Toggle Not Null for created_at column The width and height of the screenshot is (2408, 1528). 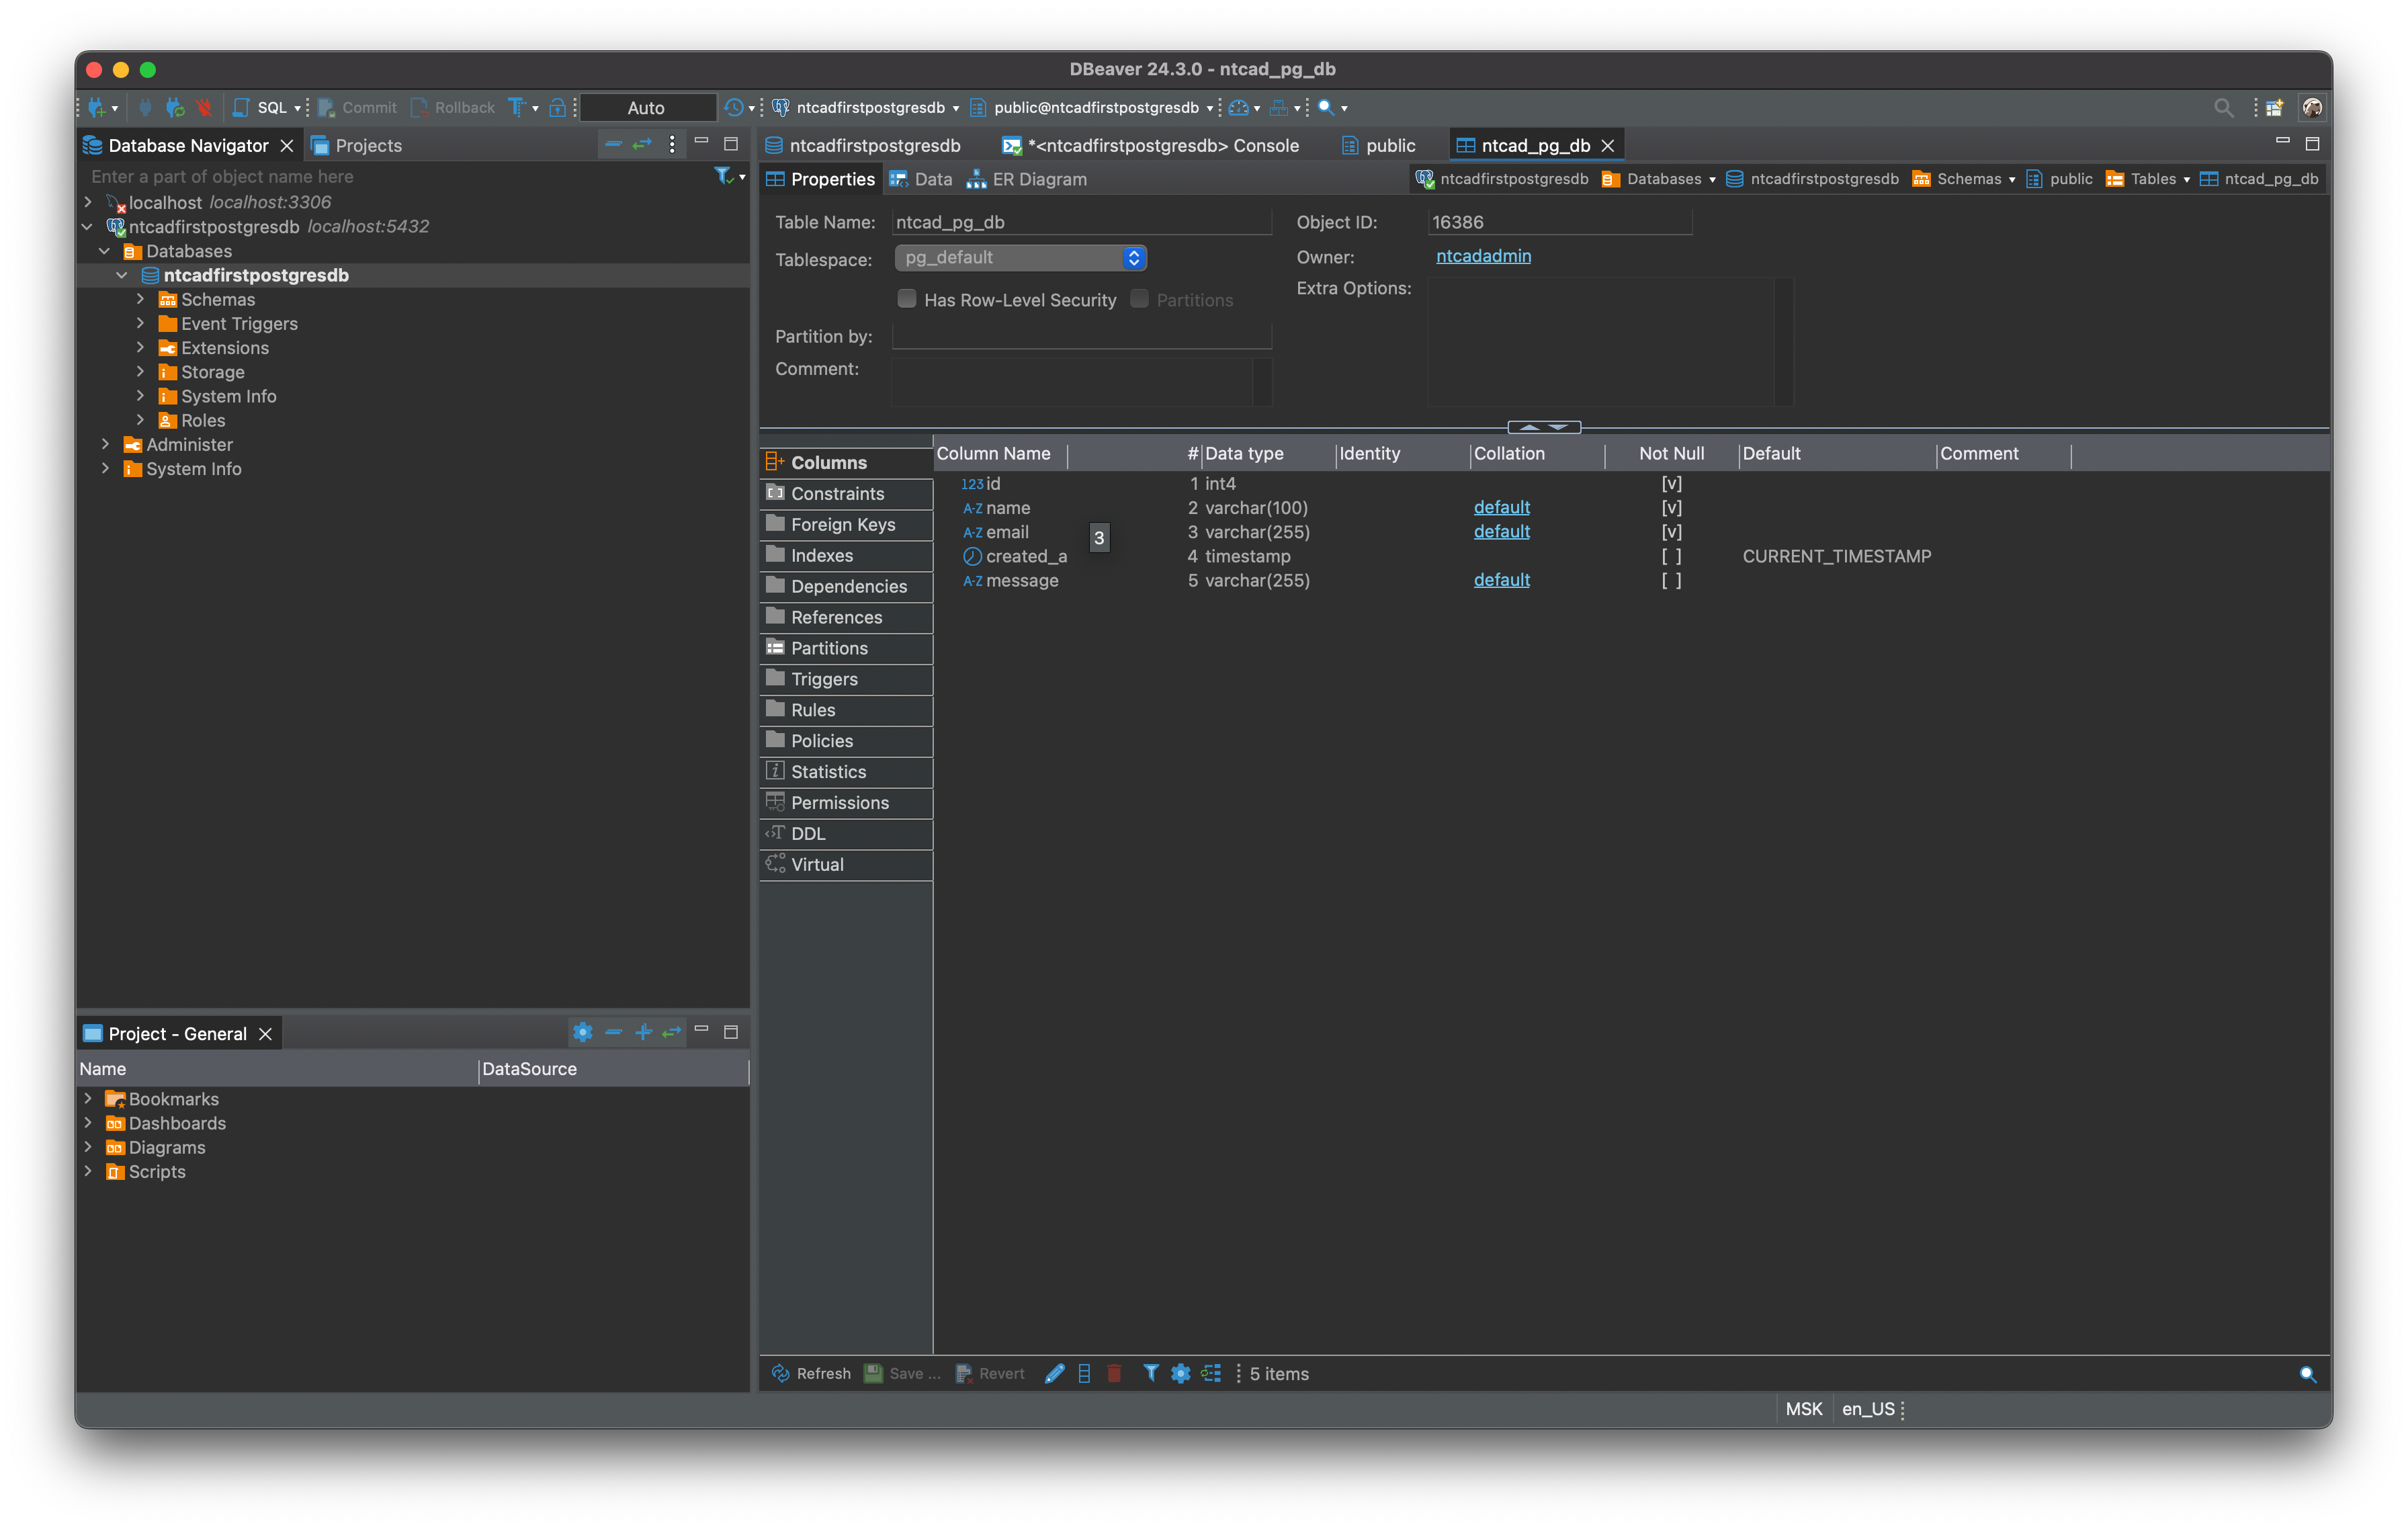(1671, 556)
